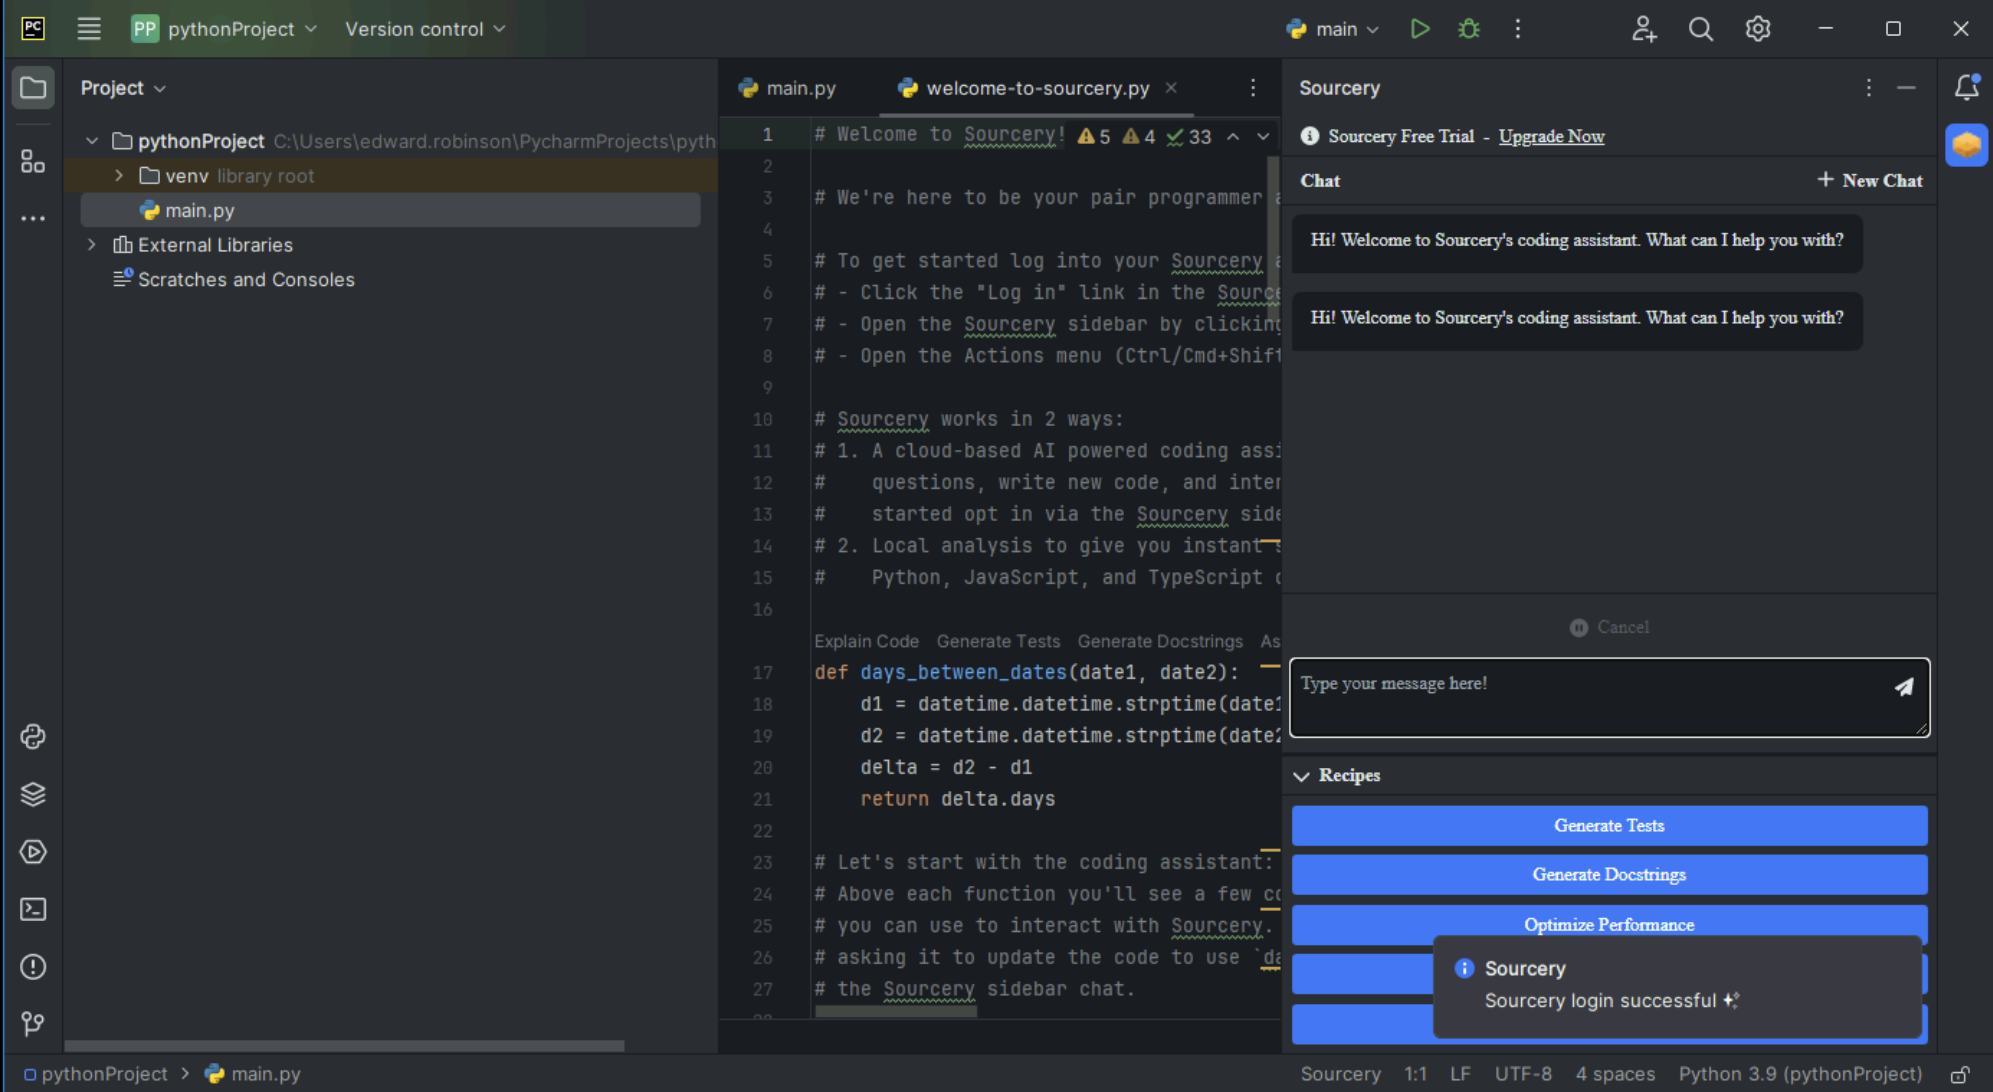
Task: Open Version Control git icon
Action: [x=33, y=1024]
